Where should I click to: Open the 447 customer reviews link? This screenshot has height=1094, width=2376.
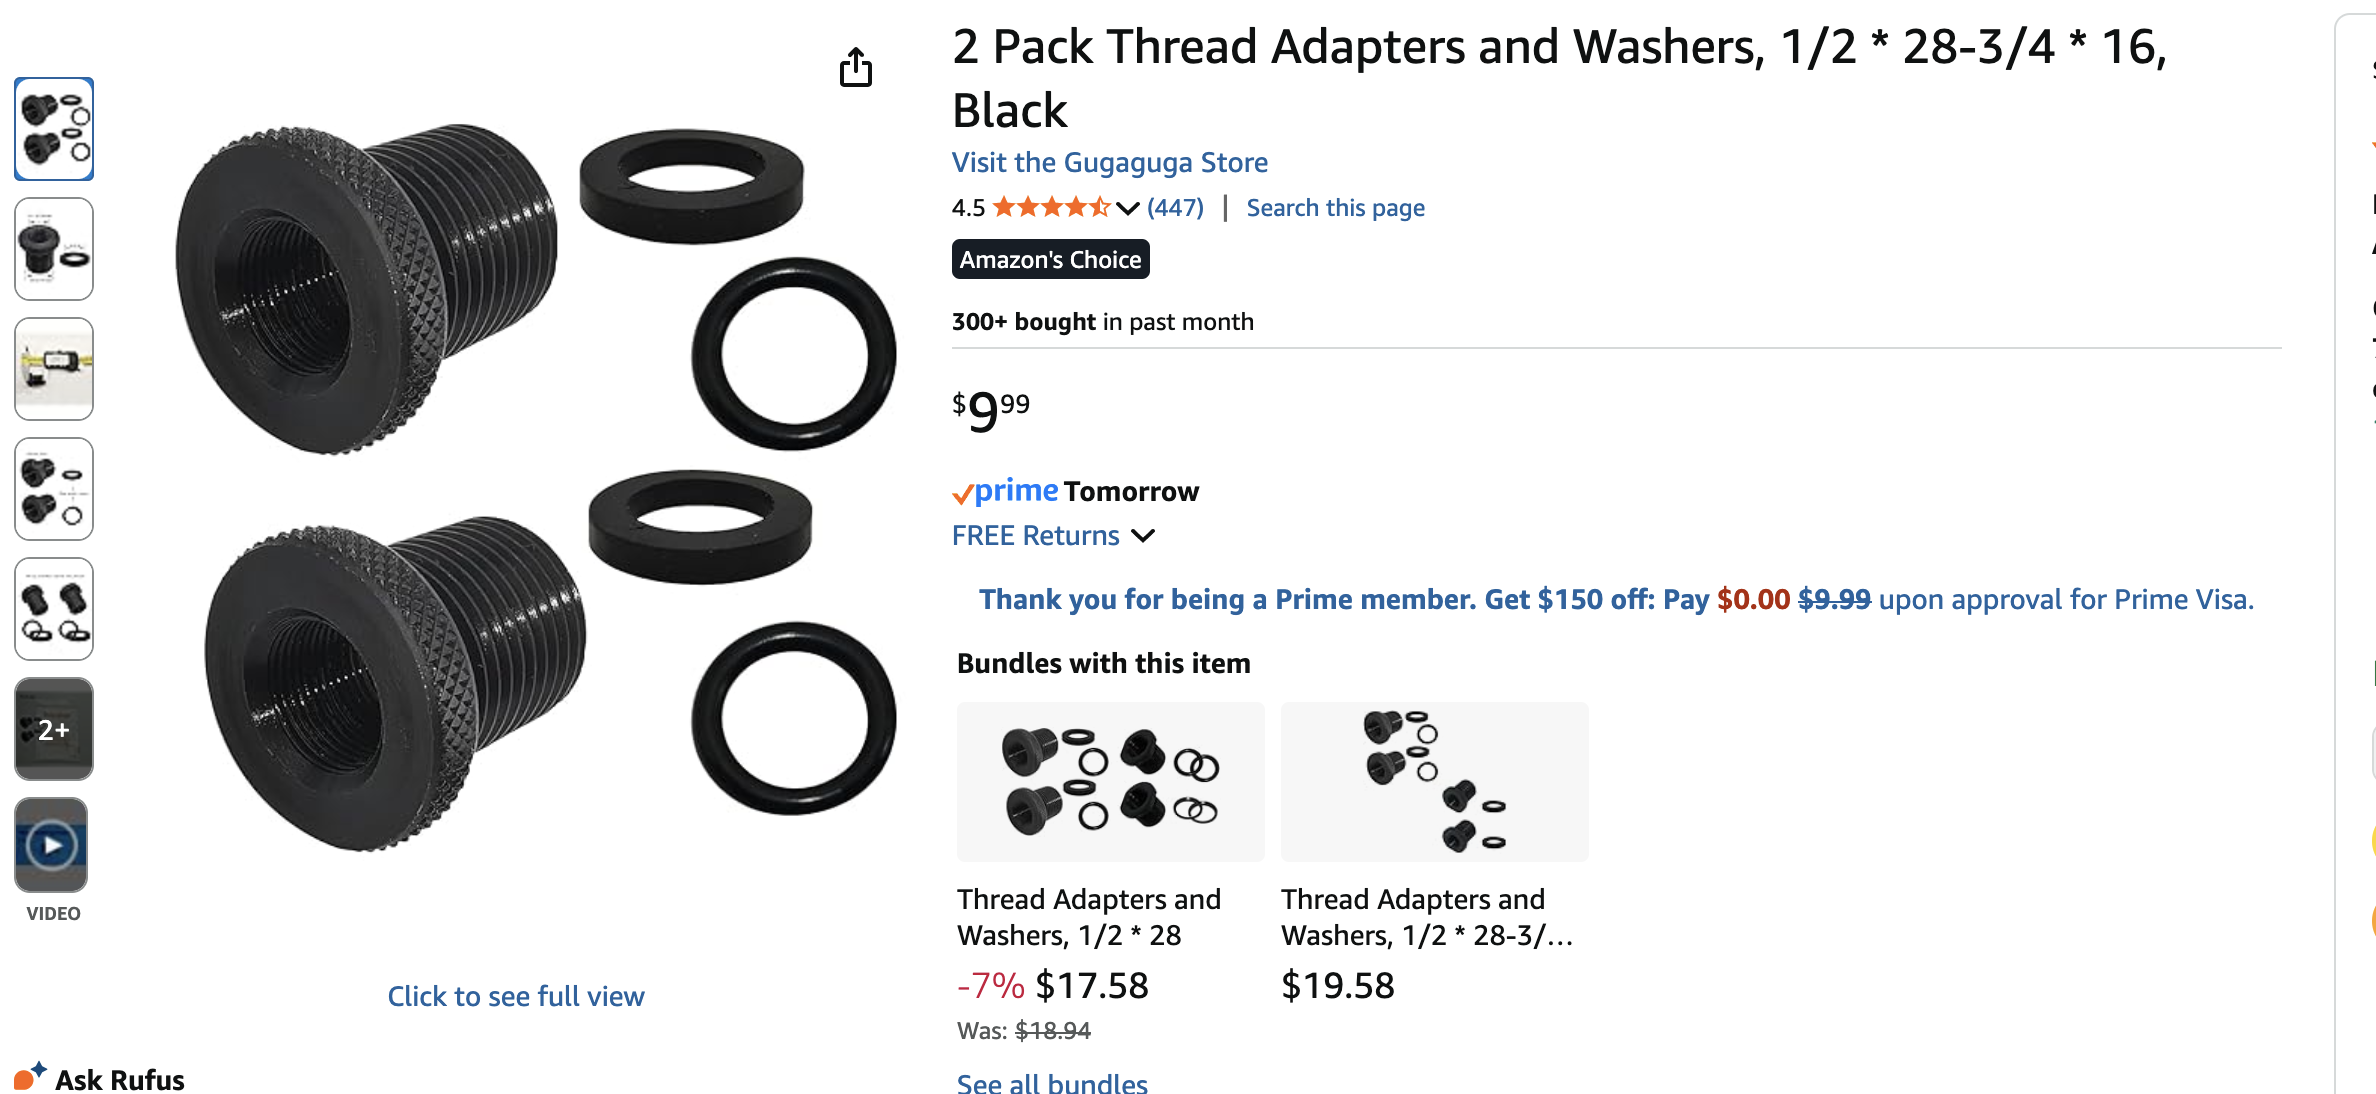[1175, 208]
